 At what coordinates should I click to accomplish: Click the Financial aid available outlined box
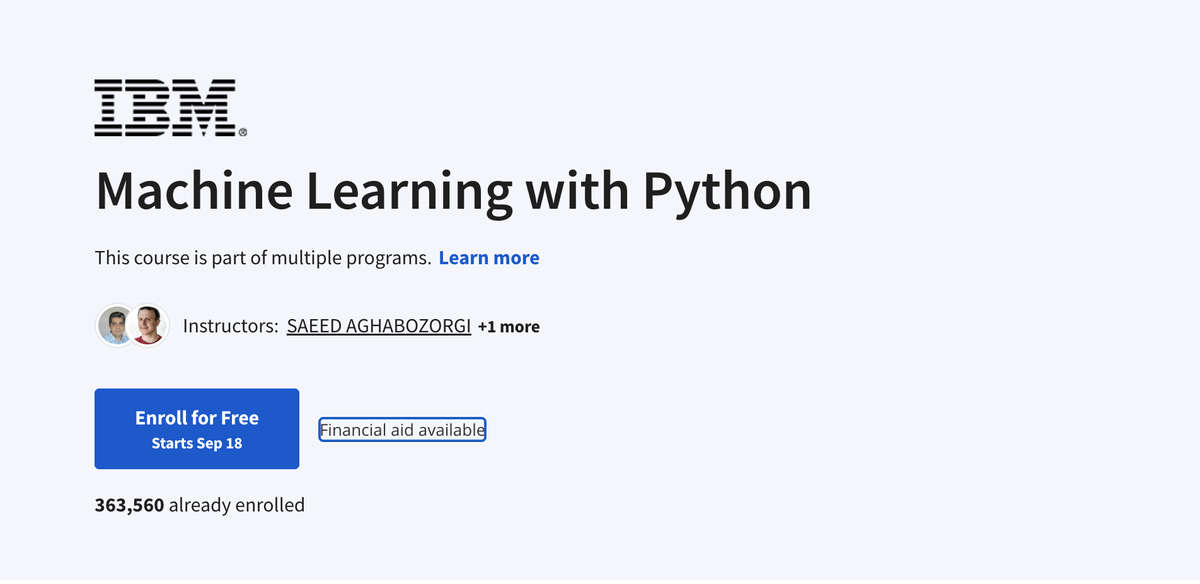402,429
